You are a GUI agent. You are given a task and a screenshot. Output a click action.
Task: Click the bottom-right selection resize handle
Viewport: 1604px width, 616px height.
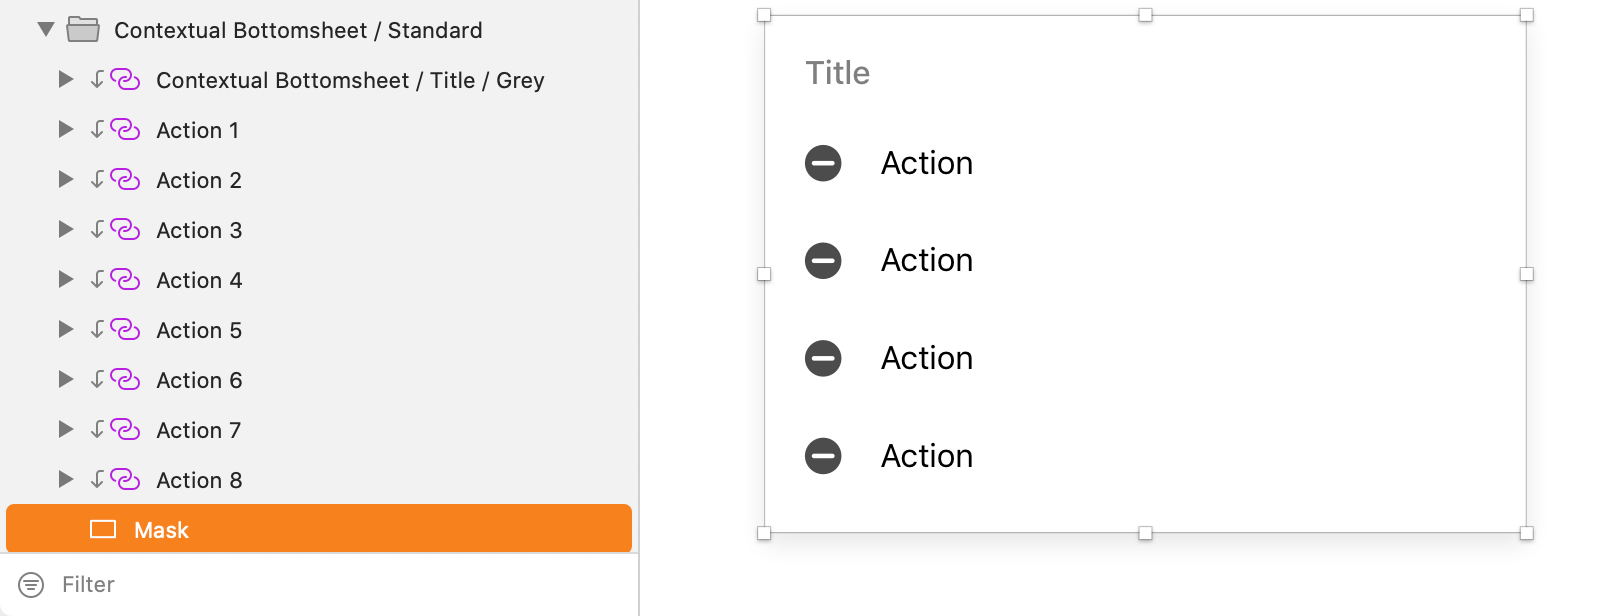(x=1526, y=533)
